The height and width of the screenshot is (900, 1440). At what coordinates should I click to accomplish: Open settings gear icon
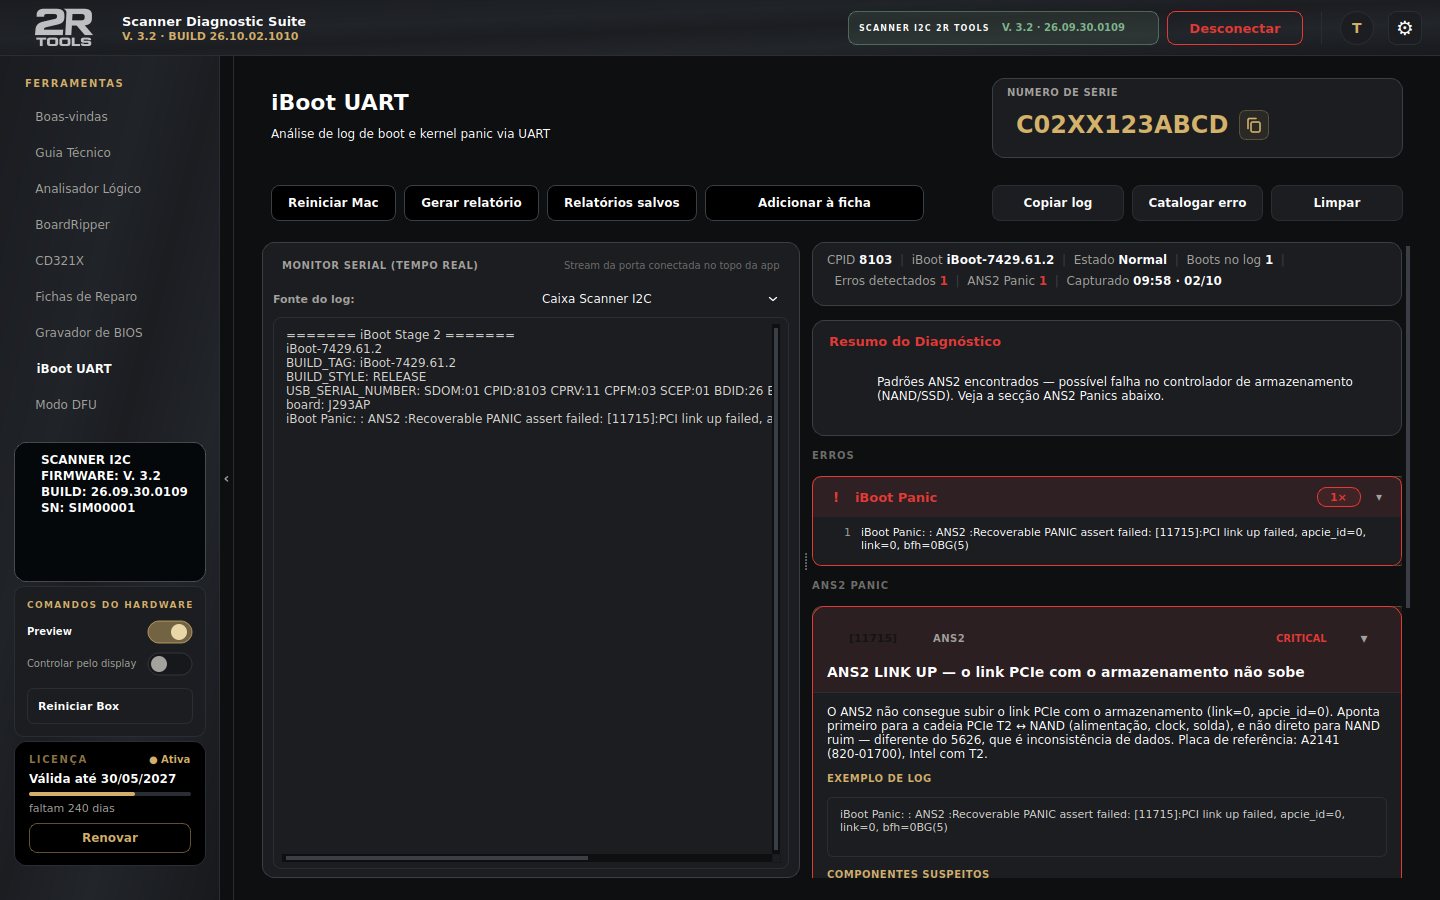(1405, 28)
